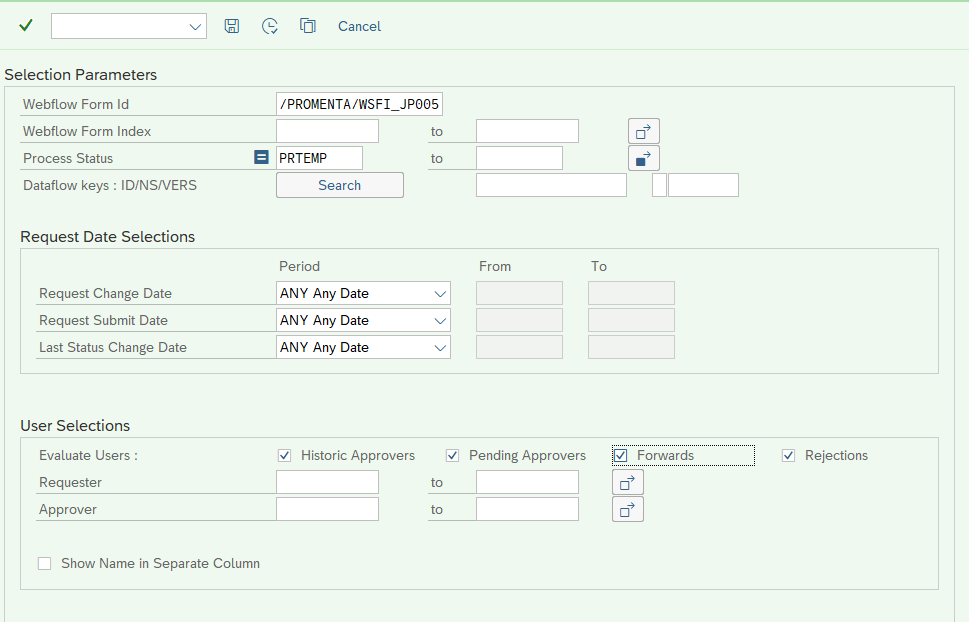Click the Execute clock icon in toolbar

click(269, 26)
